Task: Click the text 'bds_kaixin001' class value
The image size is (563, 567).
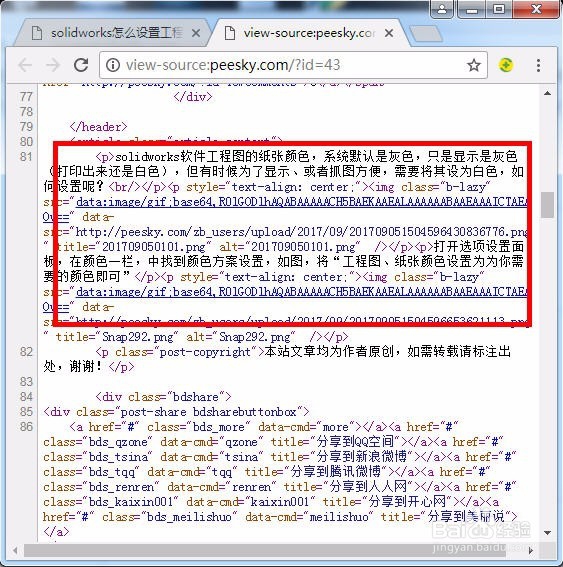Action: 132,502
